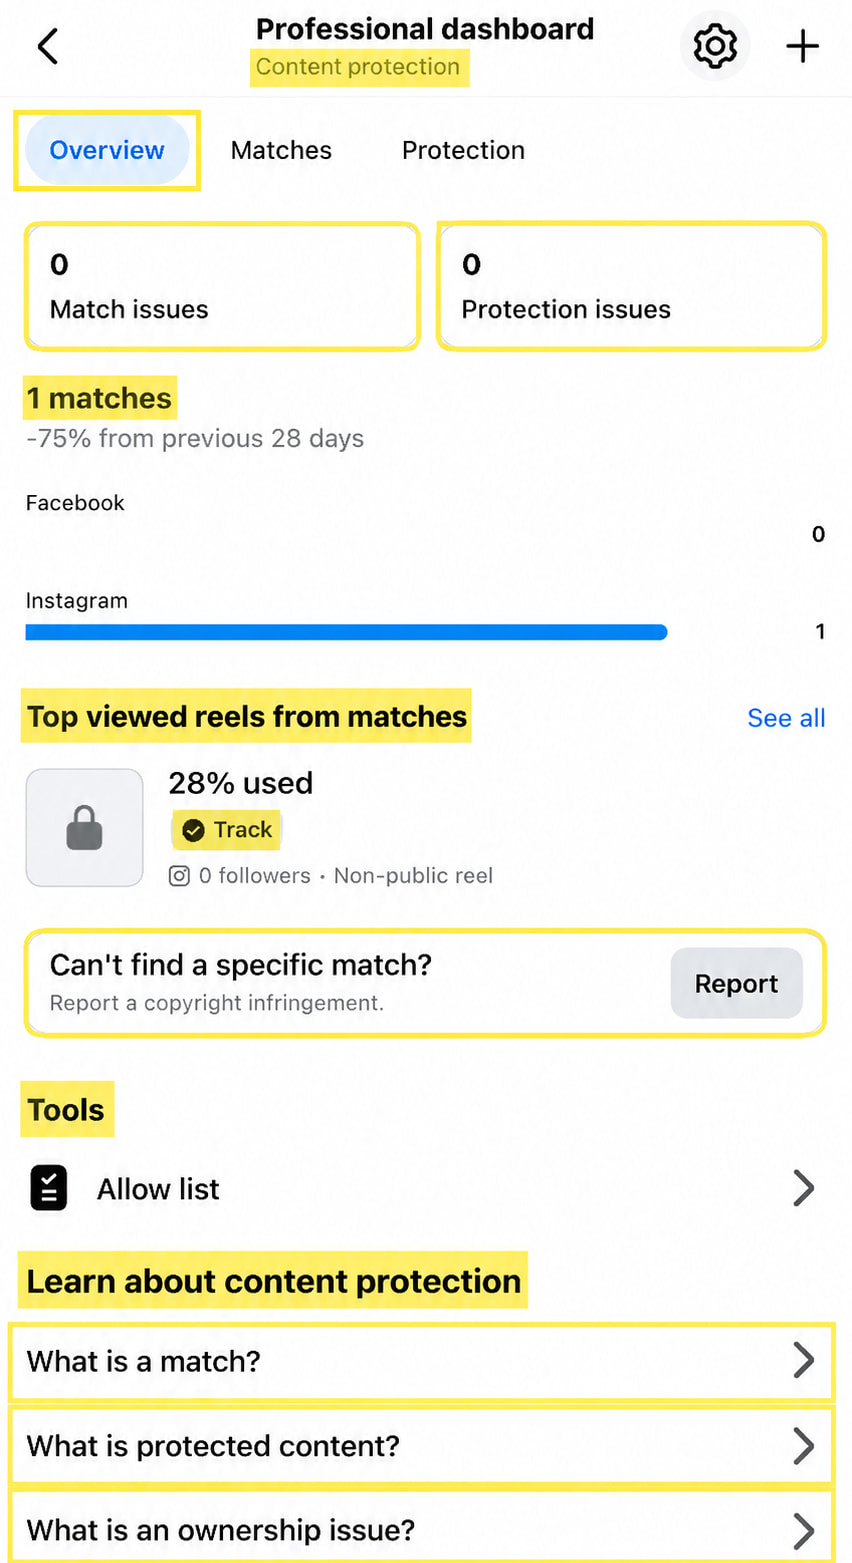Select the Overview tab
Viewport: 852px width, 1563px height.
pos(107,150)
